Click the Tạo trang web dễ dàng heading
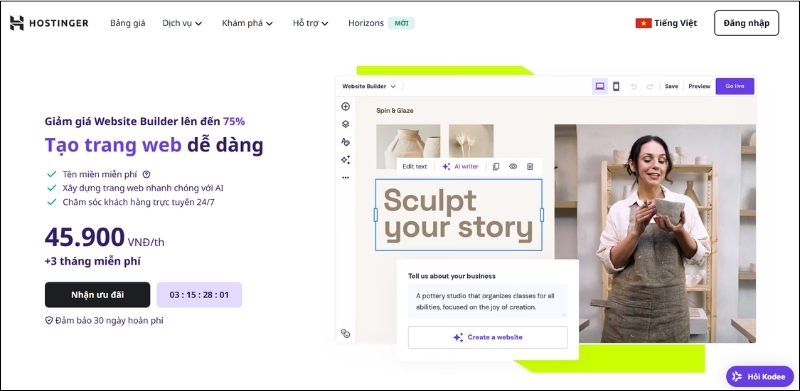This screenshot has width=800, height=391. [154, 145]
